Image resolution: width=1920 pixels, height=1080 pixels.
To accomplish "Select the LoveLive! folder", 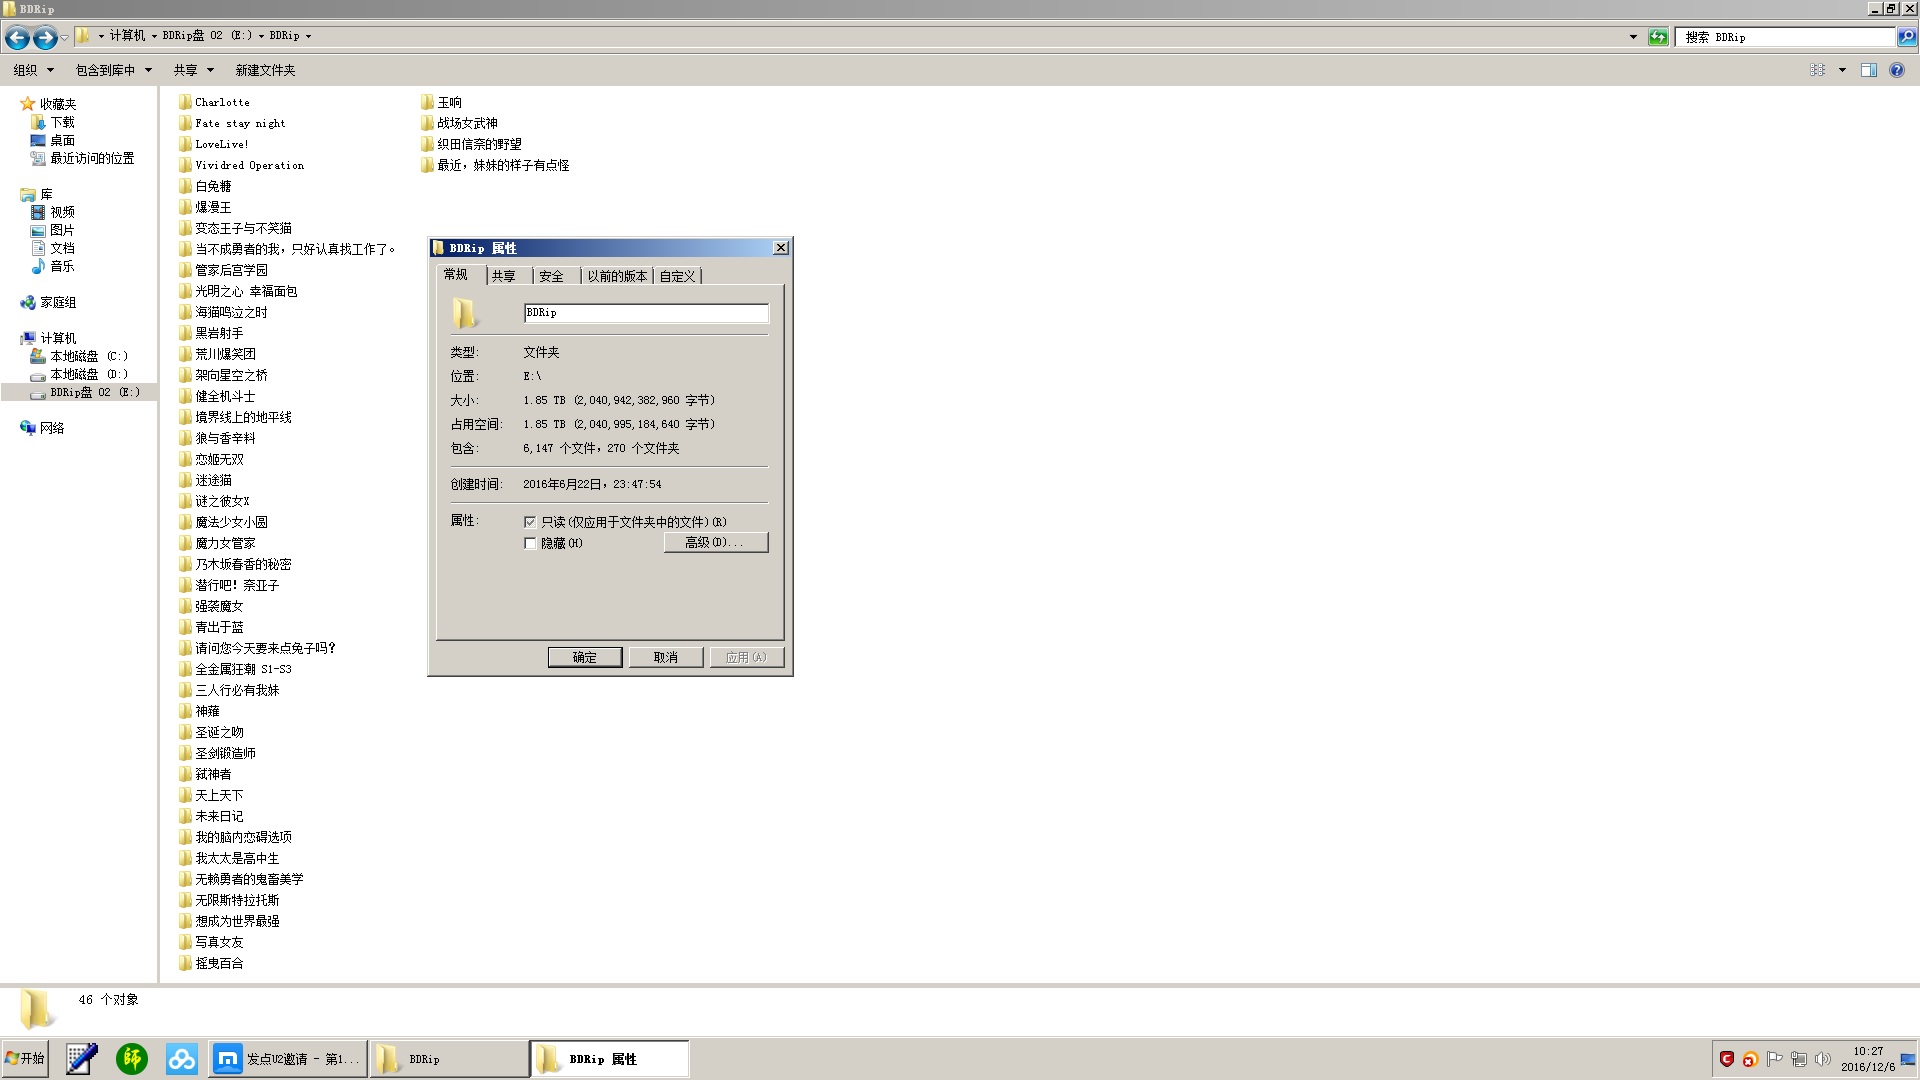I will coord(214,144).
